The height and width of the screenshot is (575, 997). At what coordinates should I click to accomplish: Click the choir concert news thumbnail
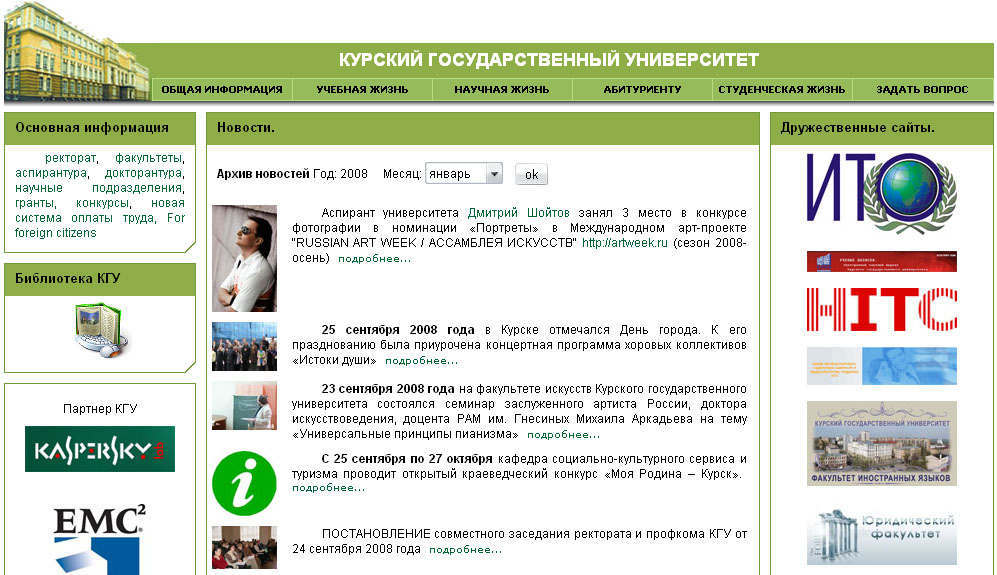click(x=244, y=346)
